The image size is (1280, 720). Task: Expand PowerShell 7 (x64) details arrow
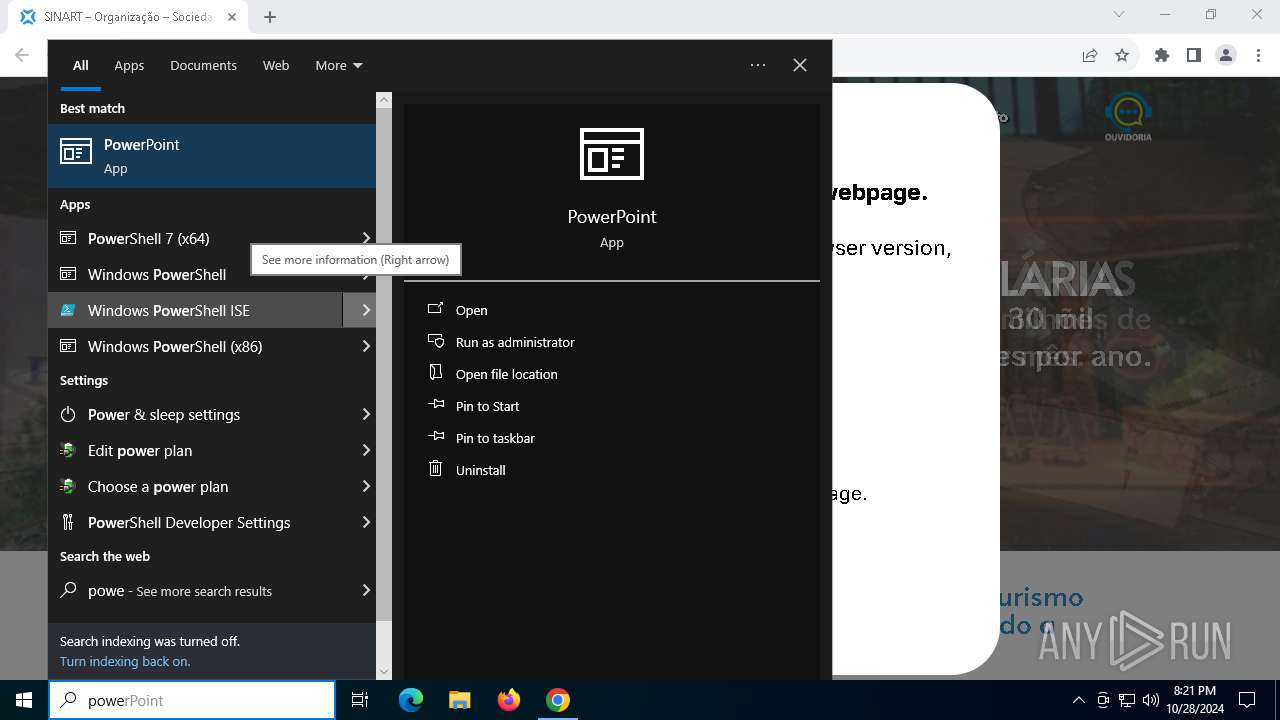coord(366,238)
